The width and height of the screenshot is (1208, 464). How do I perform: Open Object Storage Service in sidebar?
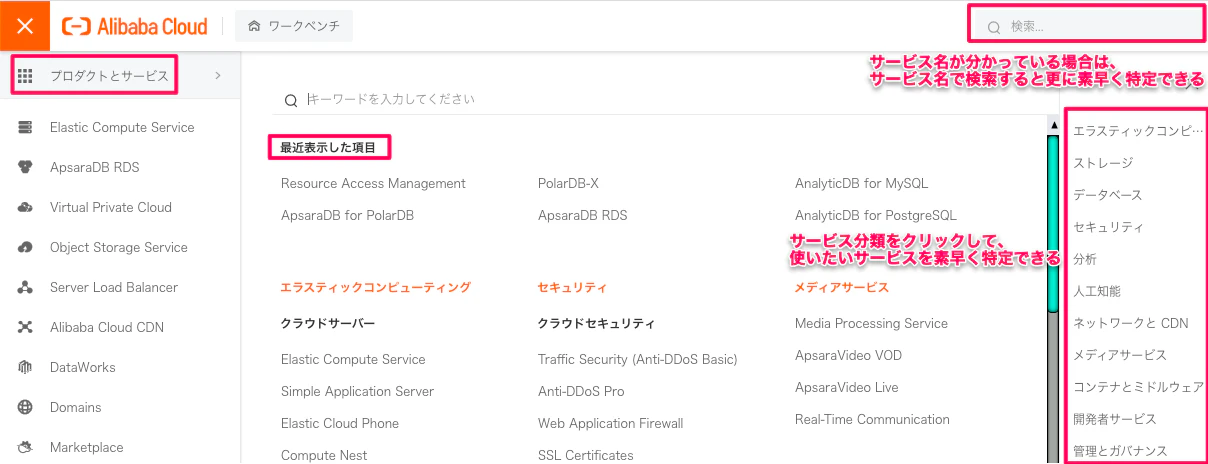[119, 248]
